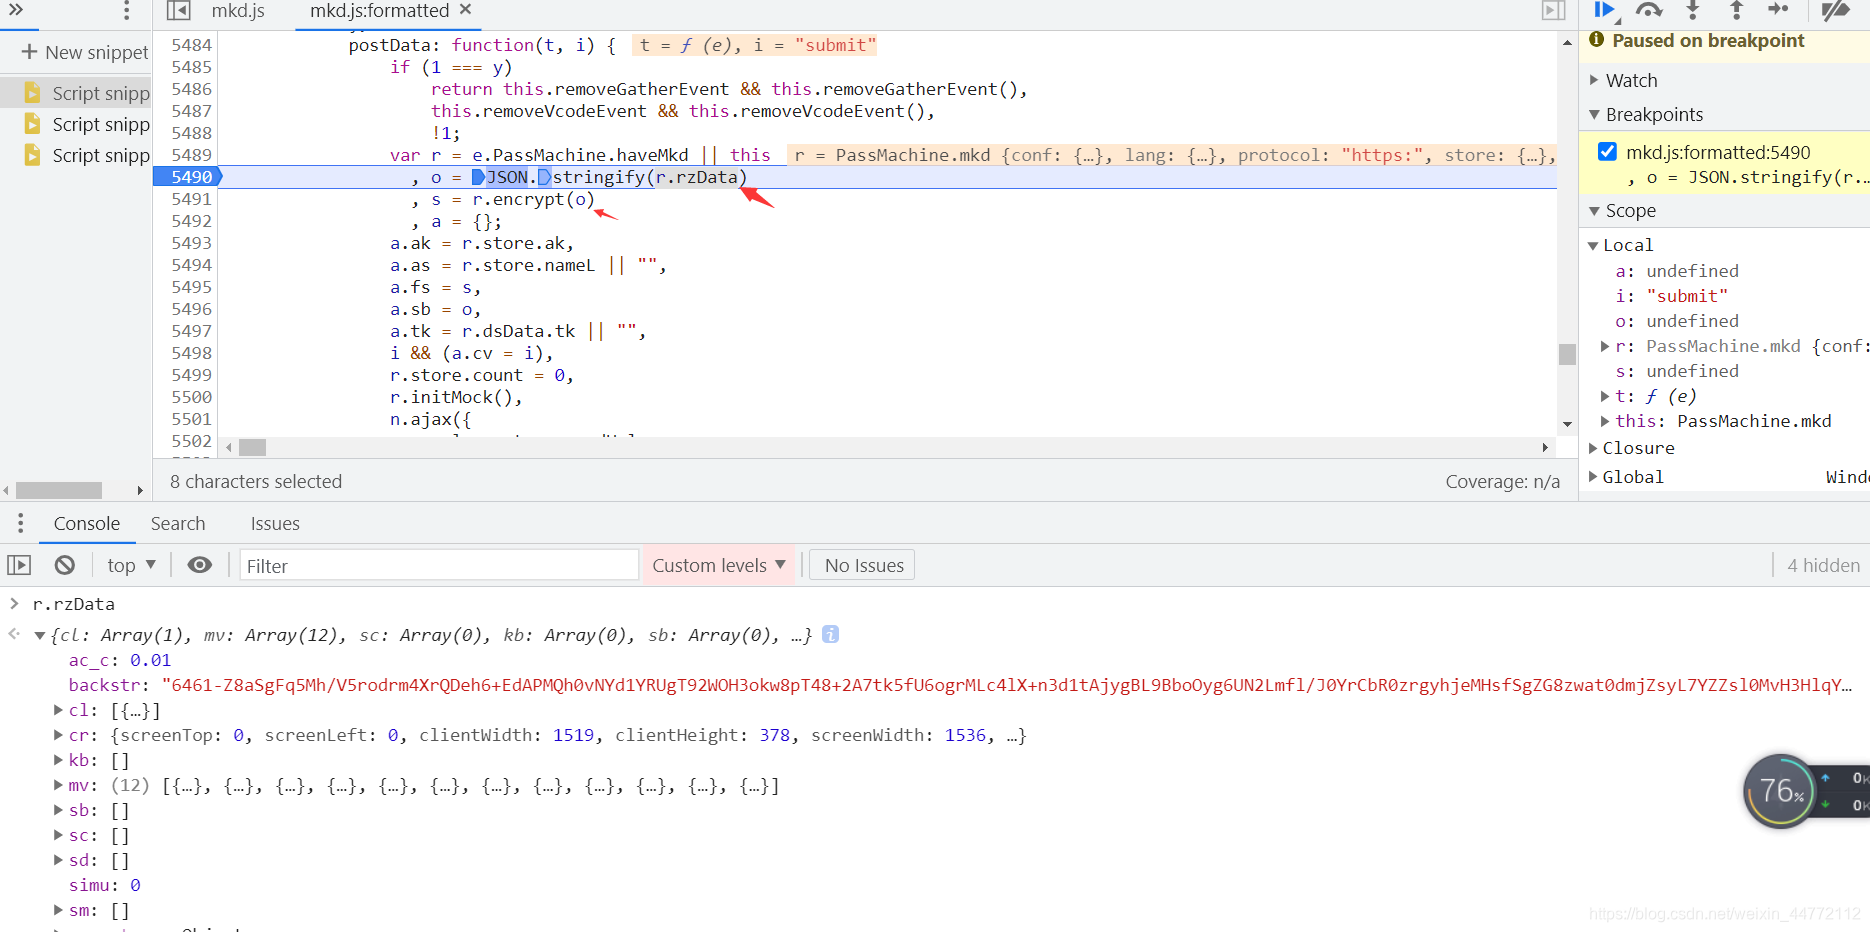Click the 4 hidden messages label
This screenshot has width=1870, height=932.
[1823, 565]
